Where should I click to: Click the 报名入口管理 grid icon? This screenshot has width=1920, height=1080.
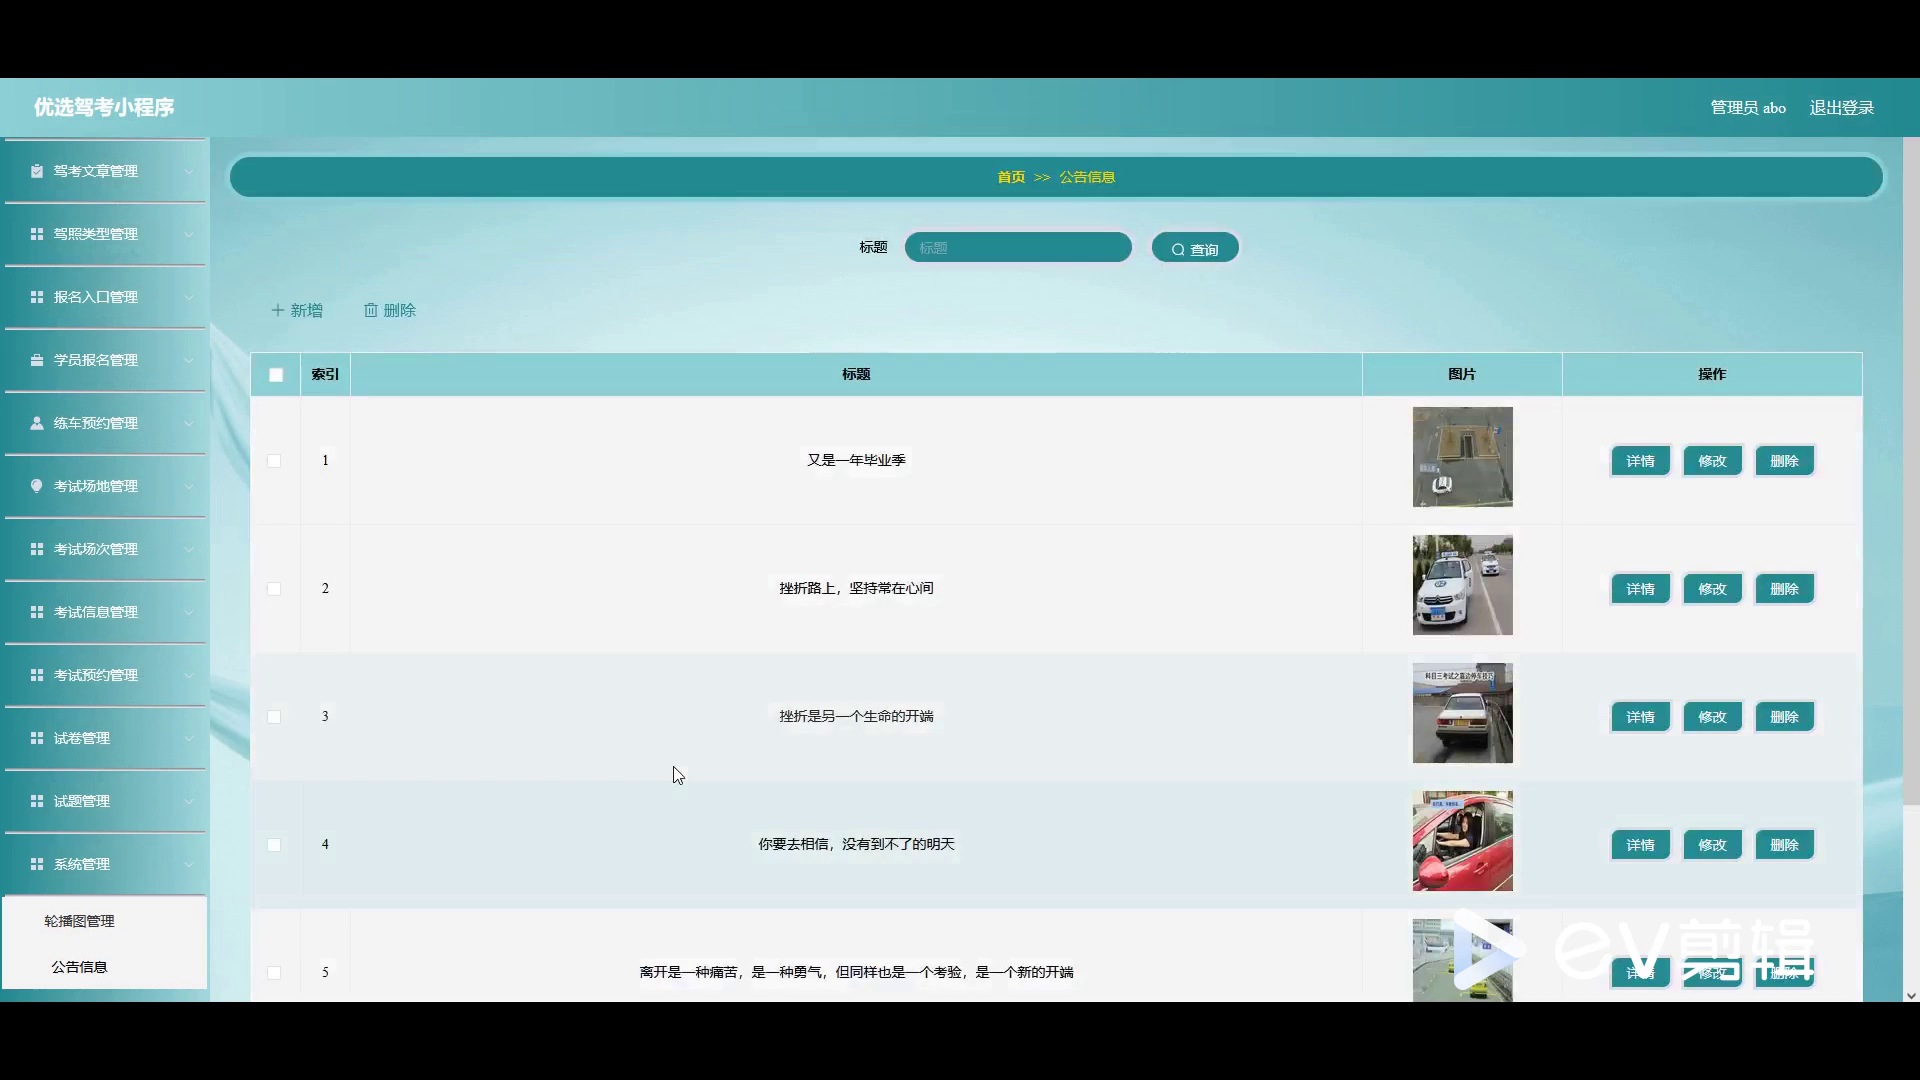tap(37, 297)
